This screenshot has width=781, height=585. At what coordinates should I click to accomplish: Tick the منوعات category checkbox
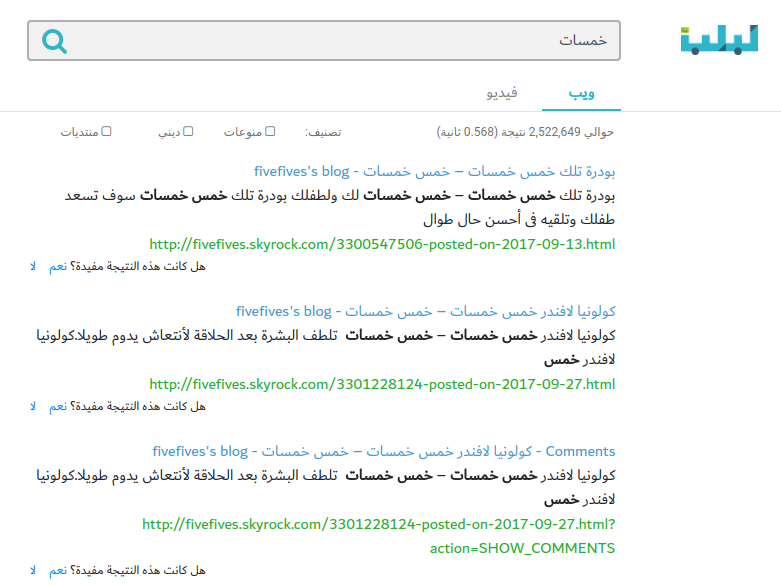tap(270, 131)
